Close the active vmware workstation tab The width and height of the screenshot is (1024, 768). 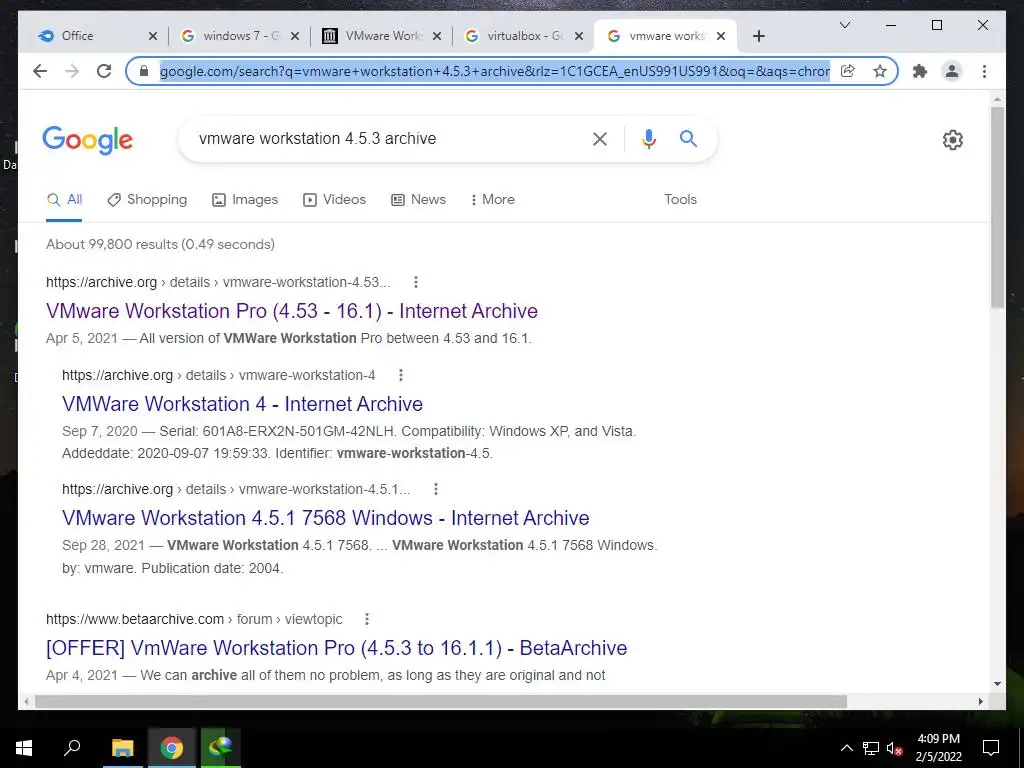(x=721, y=36)
